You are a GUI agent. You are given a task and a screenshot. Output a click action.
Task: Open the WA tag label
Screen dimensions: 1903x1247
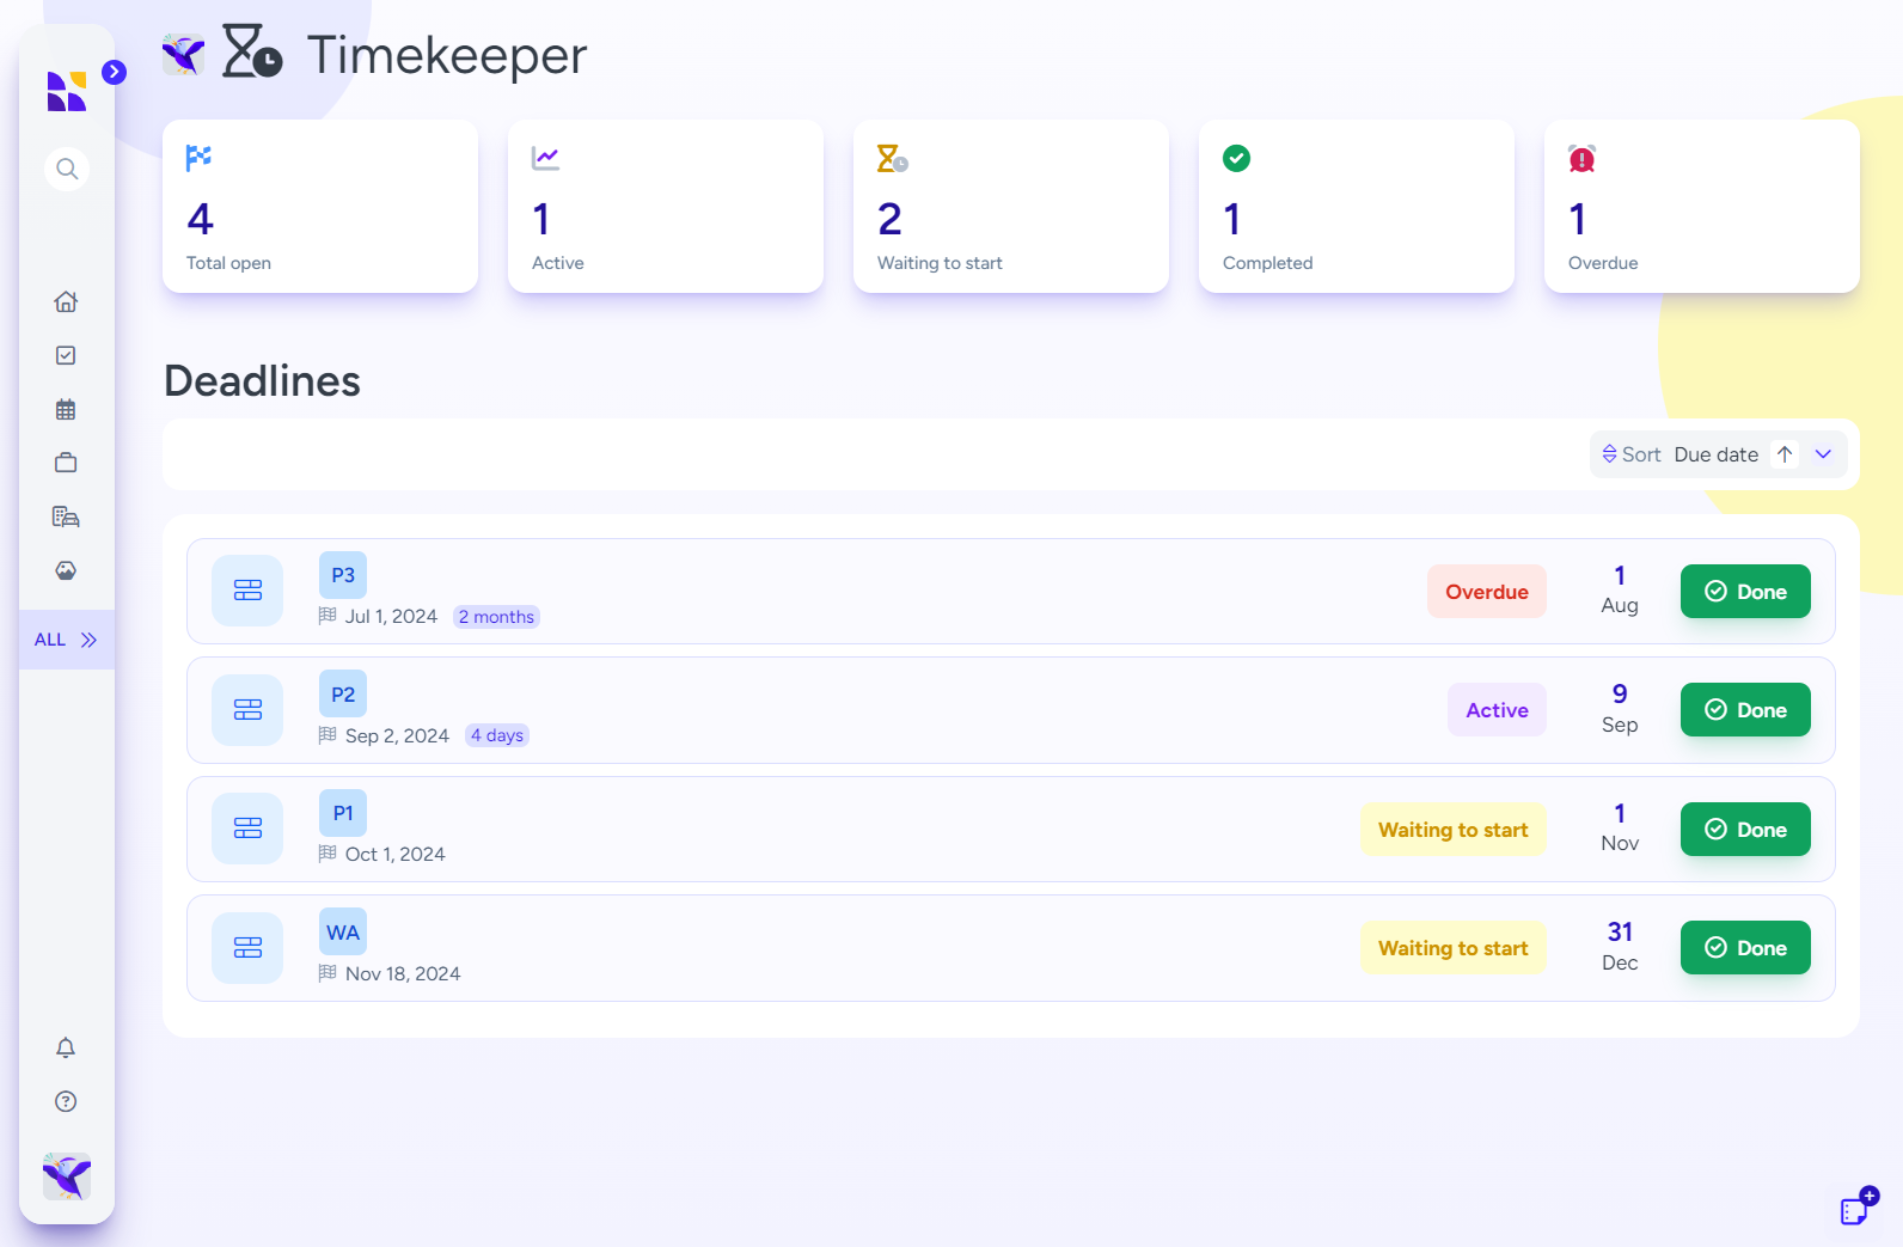[343, 932]
